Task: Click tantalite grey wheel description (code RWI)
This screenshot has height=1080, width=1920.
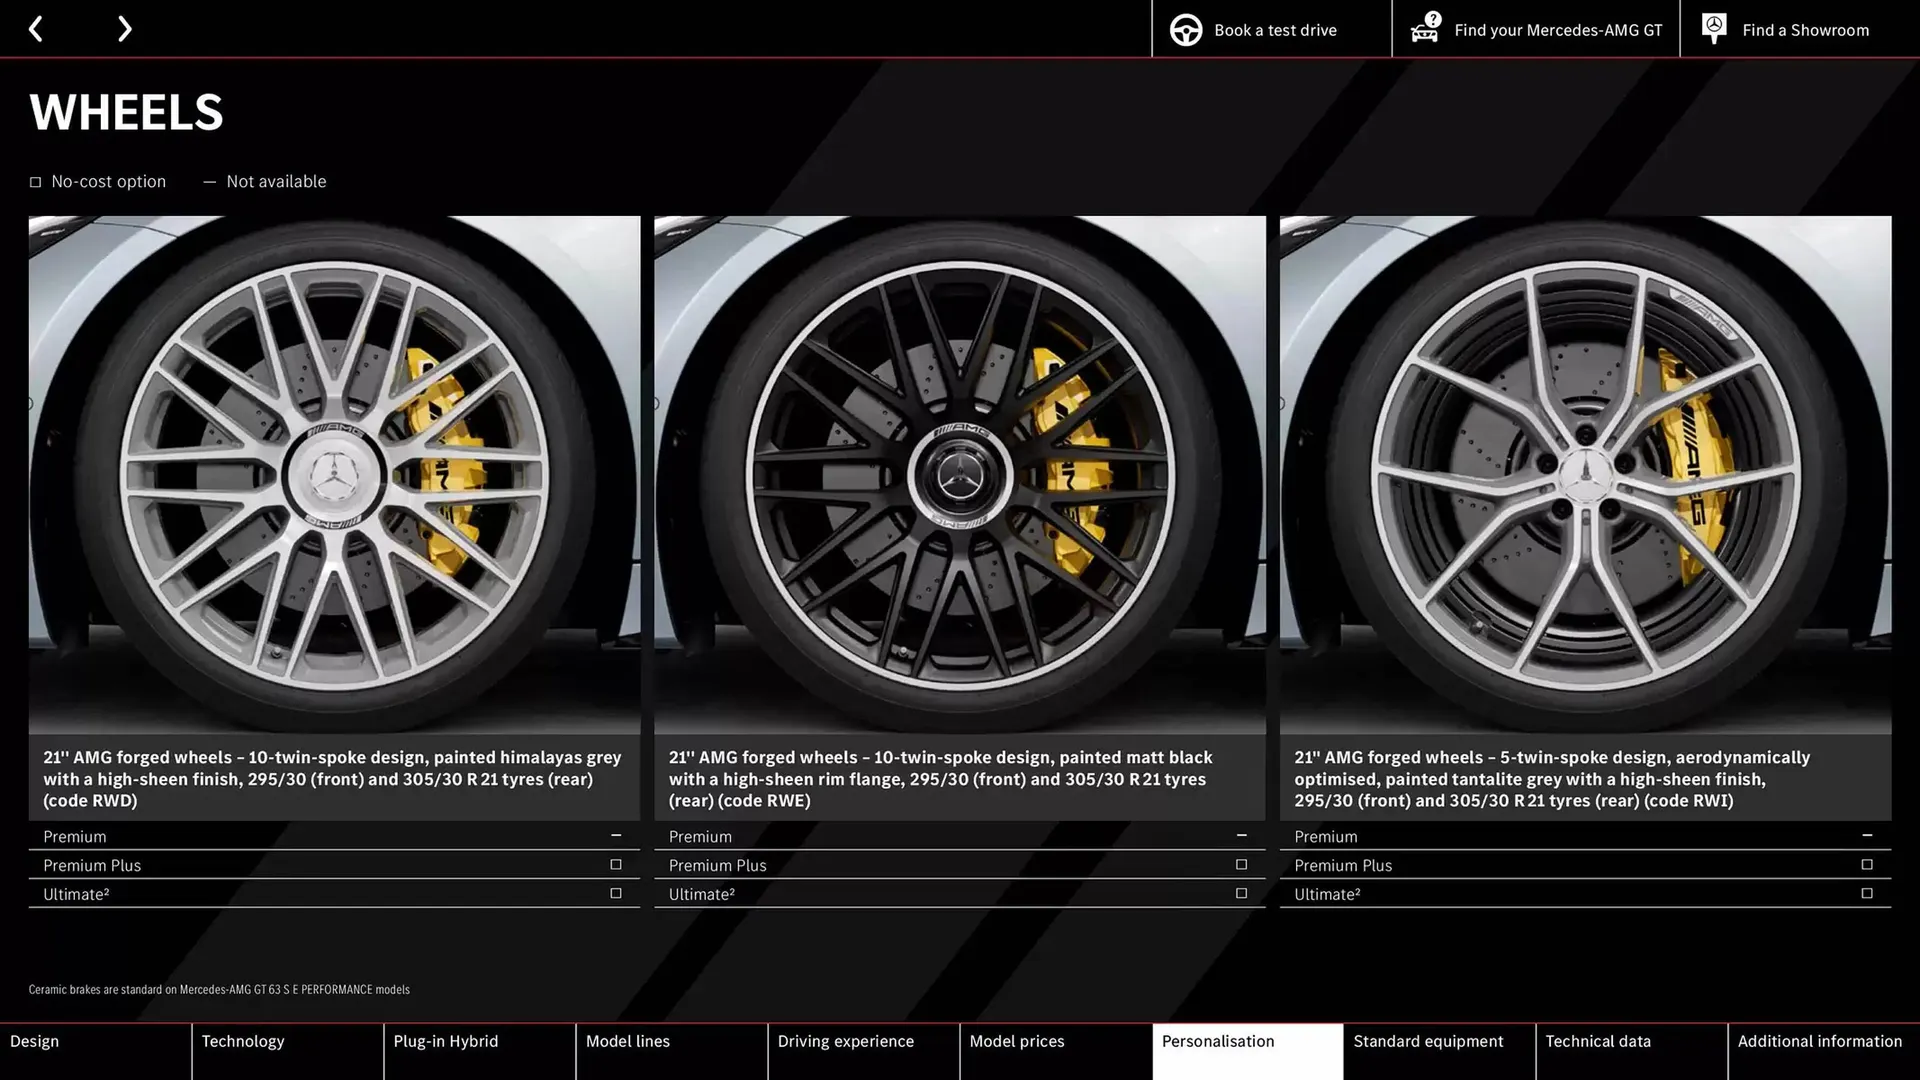Action: tap(1552, 779)
